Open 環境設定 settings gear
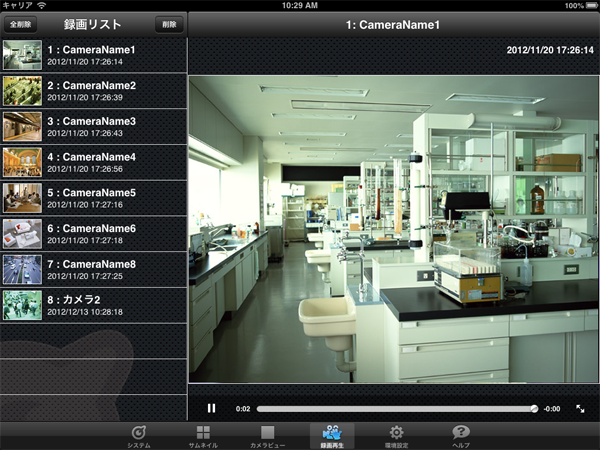This screenshot has height=450, width=600. [x=396, y=435]
